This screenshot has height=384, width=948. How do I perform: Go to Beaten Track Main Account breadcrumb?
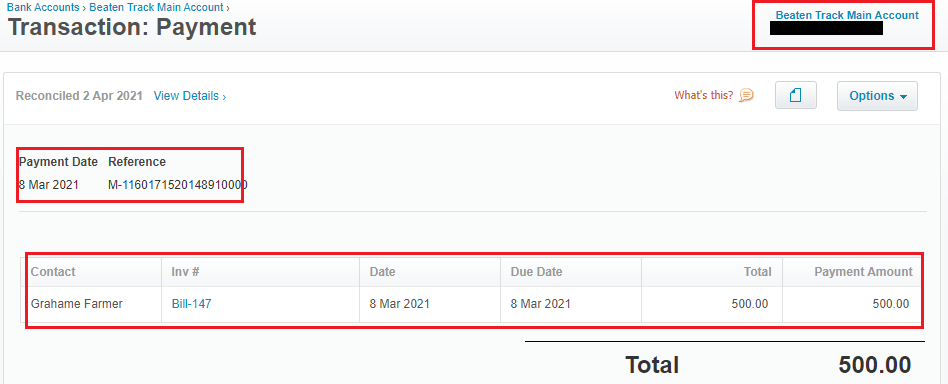pyautogui.click(x=156, y=7)
